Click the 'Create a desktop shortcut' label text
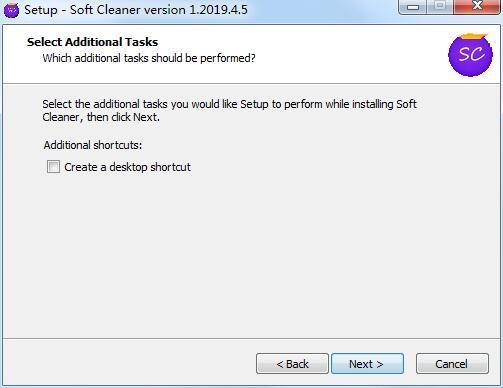 pyautogui.click(x=127, y=167)
